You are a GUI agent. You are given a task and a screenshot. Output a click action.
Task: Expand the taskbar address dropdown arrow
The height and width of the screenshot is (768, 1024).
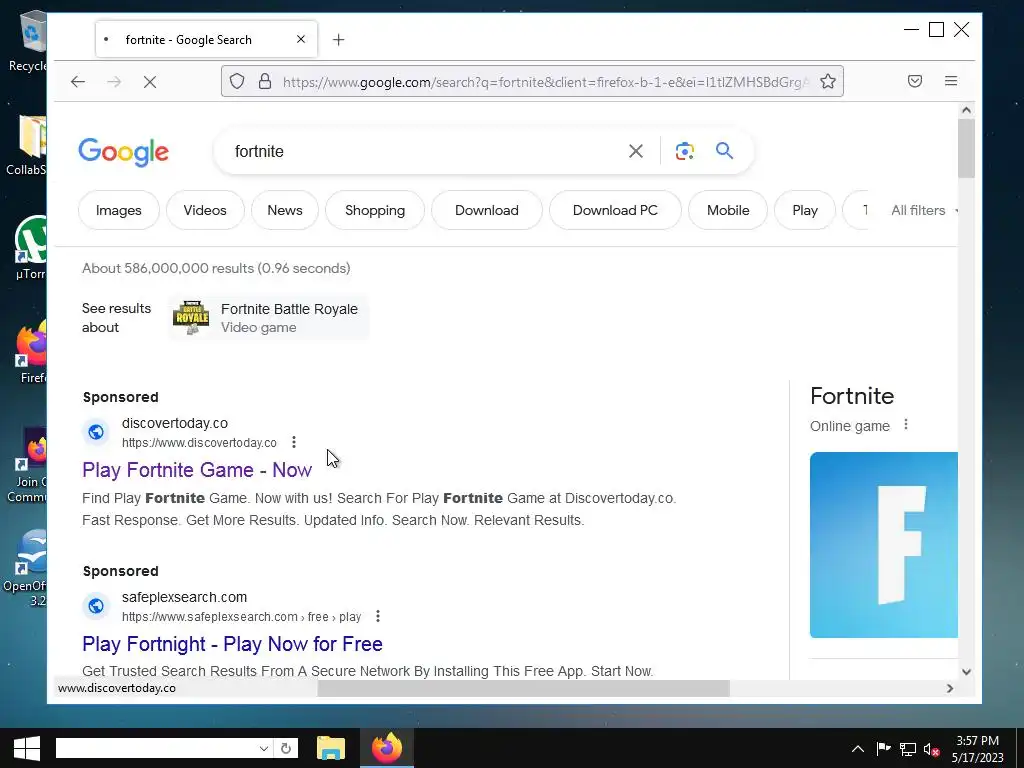(263, 748)
